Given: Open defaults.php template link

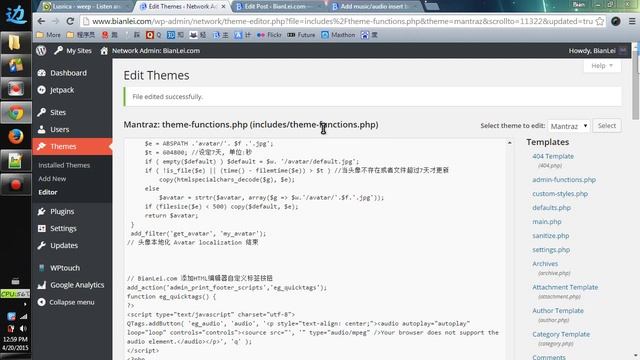Looking at the screenshot, I should tap(551, 207).
